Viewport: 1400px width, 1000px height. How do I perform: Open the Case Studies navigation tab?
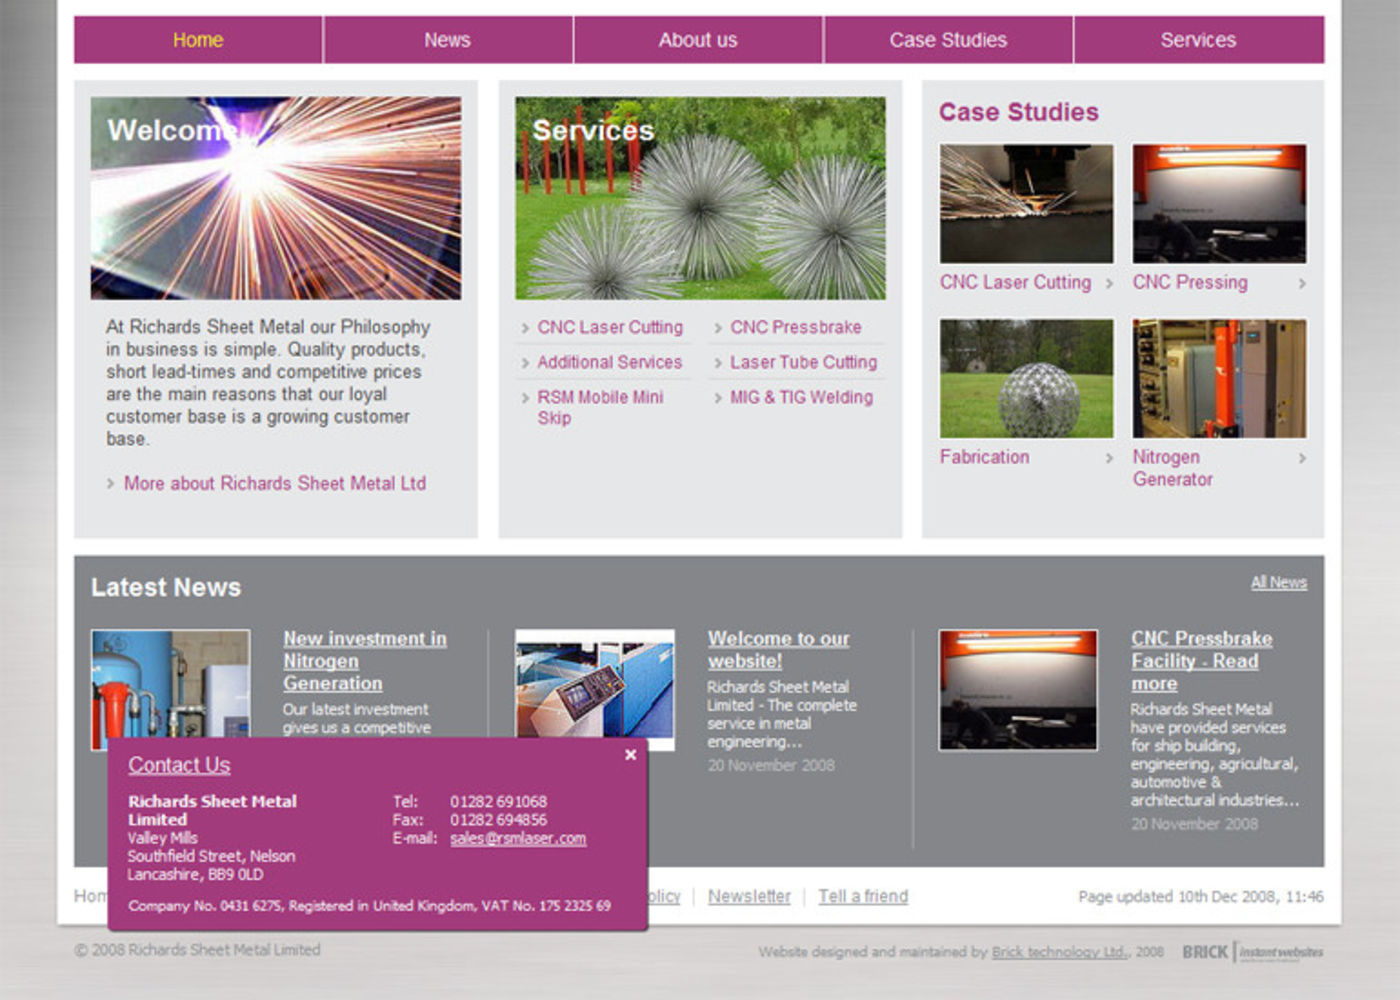tap(948, 40)
